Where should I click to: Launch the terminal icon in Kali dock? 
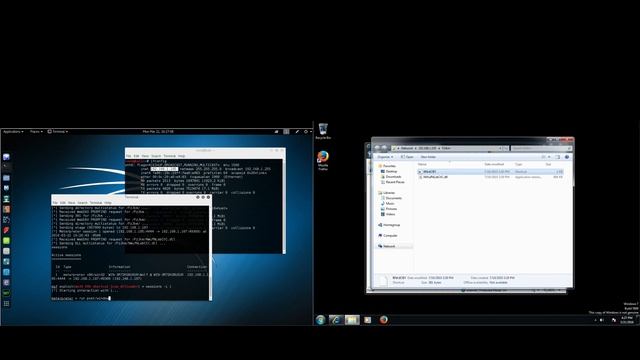pyautogui.click(x=6, y=167)
